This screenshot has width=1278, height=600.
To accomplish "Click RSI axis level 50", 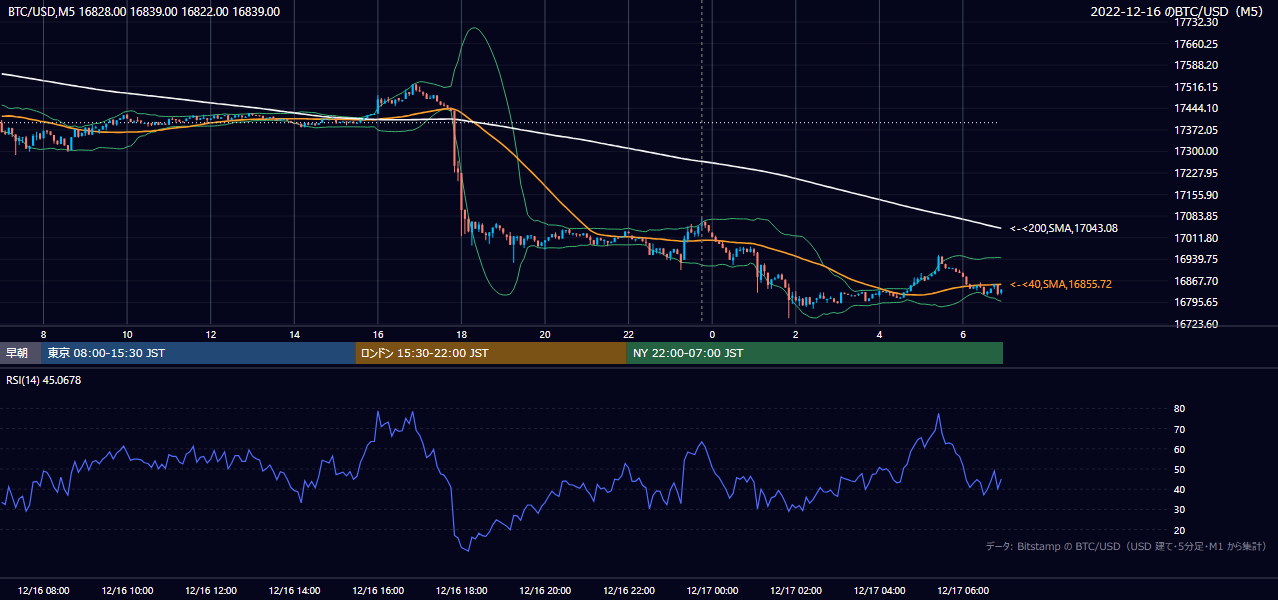I will pyautogui.click(x=1180, y=469).
